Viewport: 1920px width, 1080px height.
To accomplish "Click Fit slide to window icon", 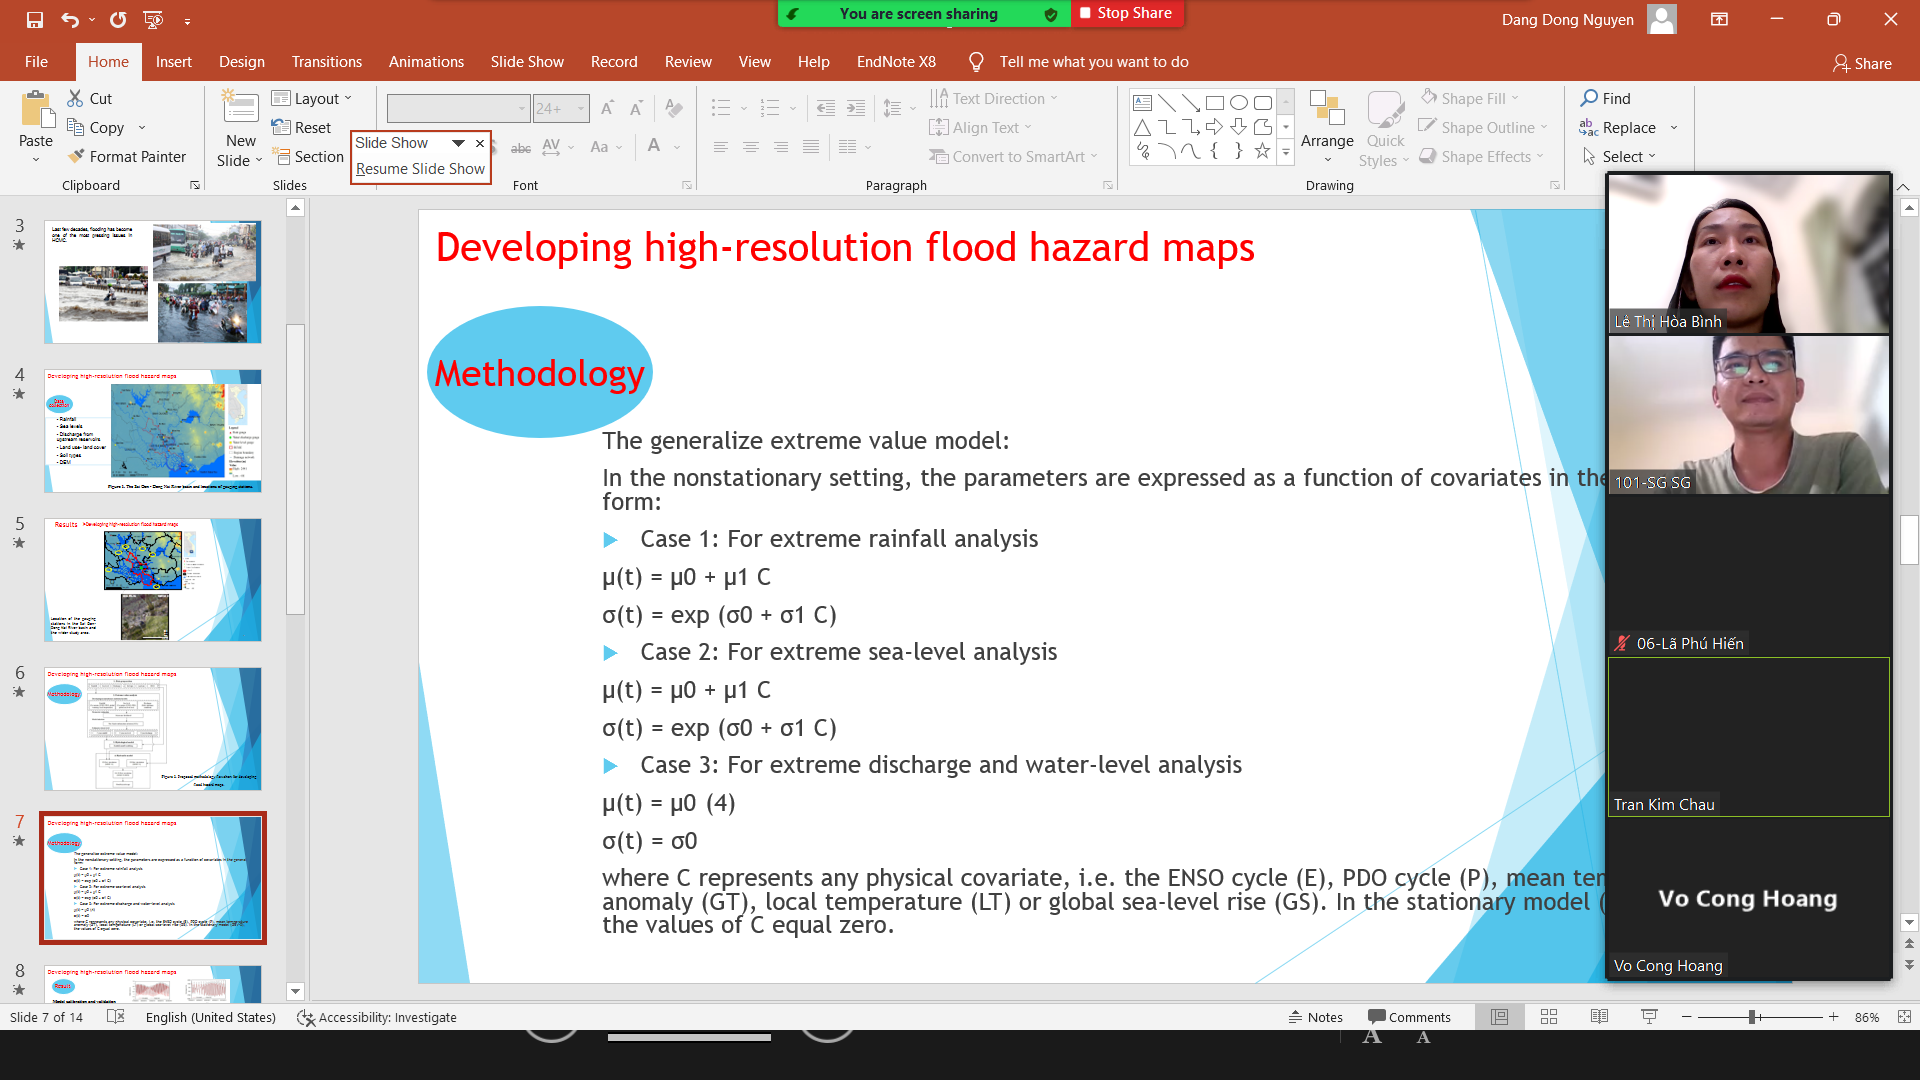I will [1904, 1017].
